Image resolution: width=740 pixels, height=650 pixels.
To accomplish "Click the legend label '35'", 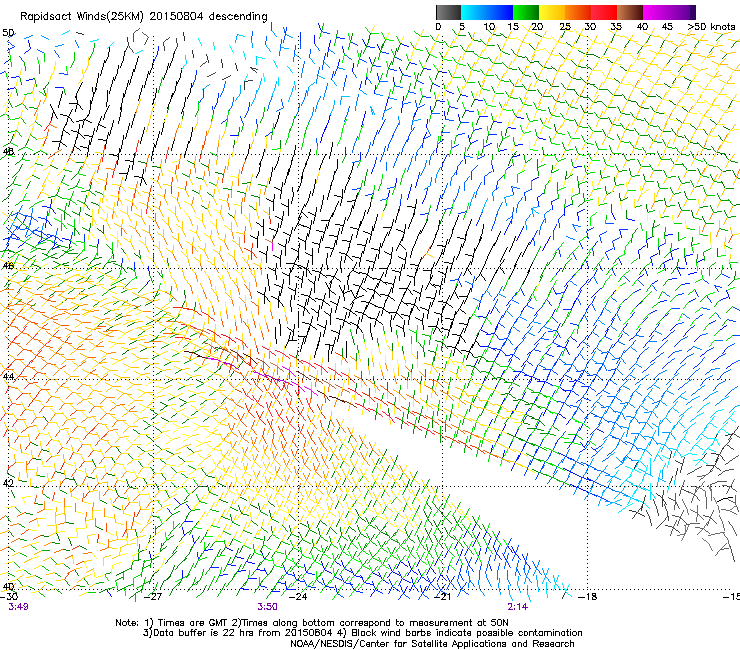I will pos(616,27).
